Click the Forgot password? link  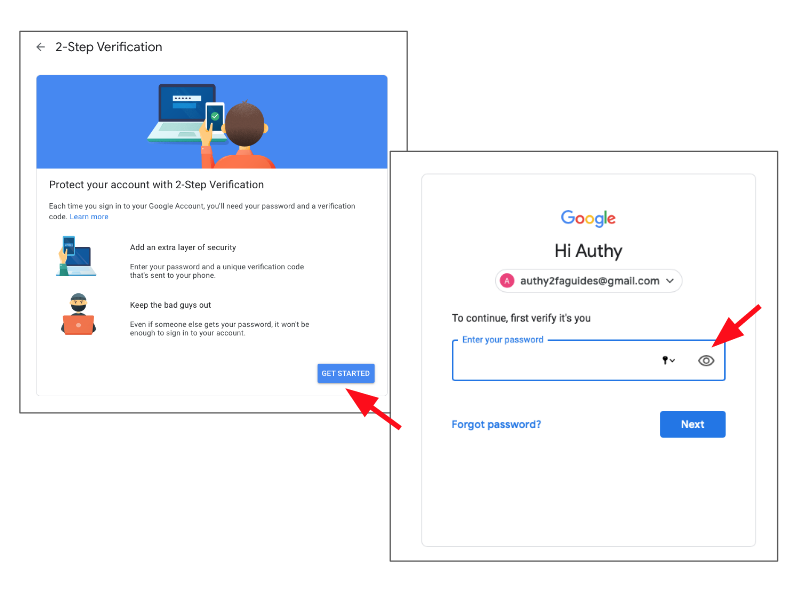click(496, 424)
